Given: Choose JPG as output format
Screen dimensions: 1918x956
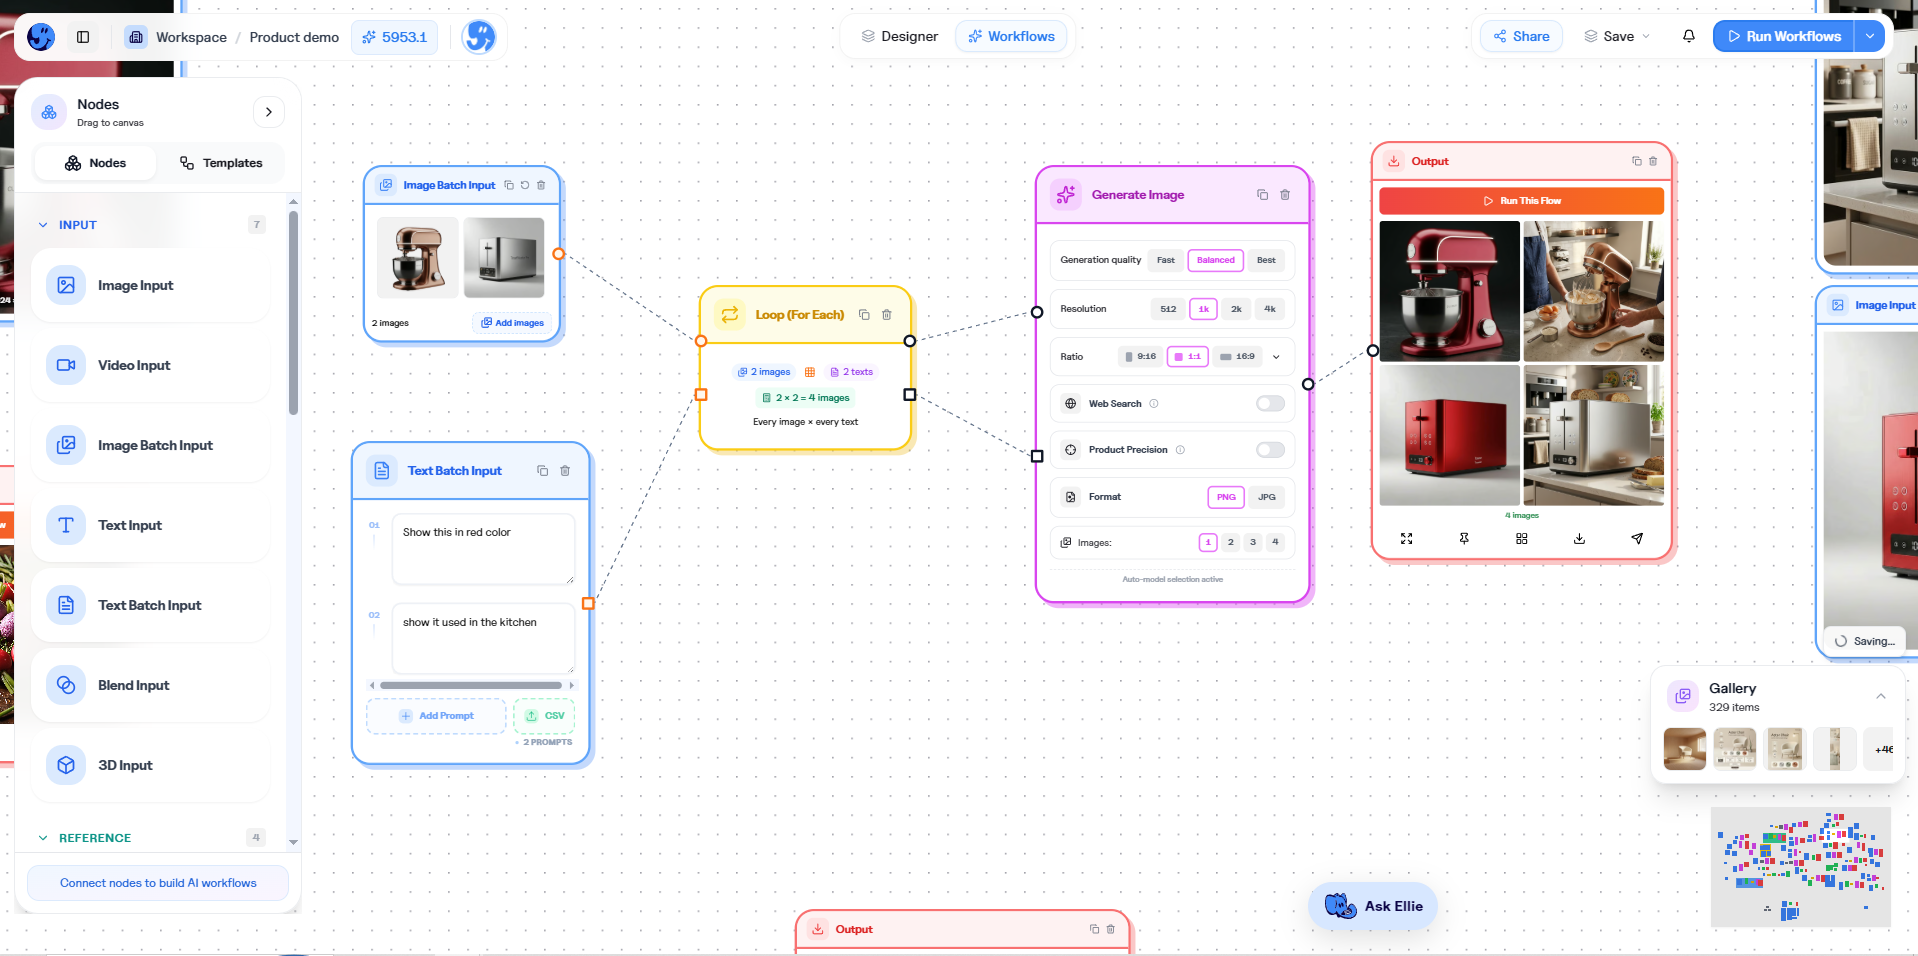Looking at the screenshot, I should click(1267, 497).
